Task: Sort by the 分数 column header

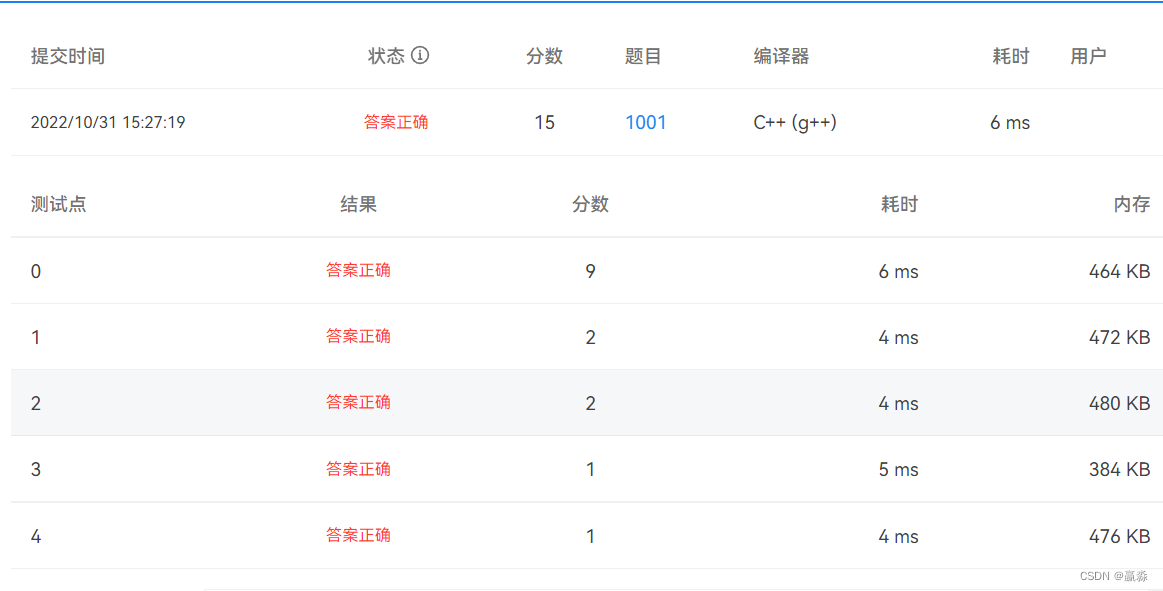Action: click(544, 56)
